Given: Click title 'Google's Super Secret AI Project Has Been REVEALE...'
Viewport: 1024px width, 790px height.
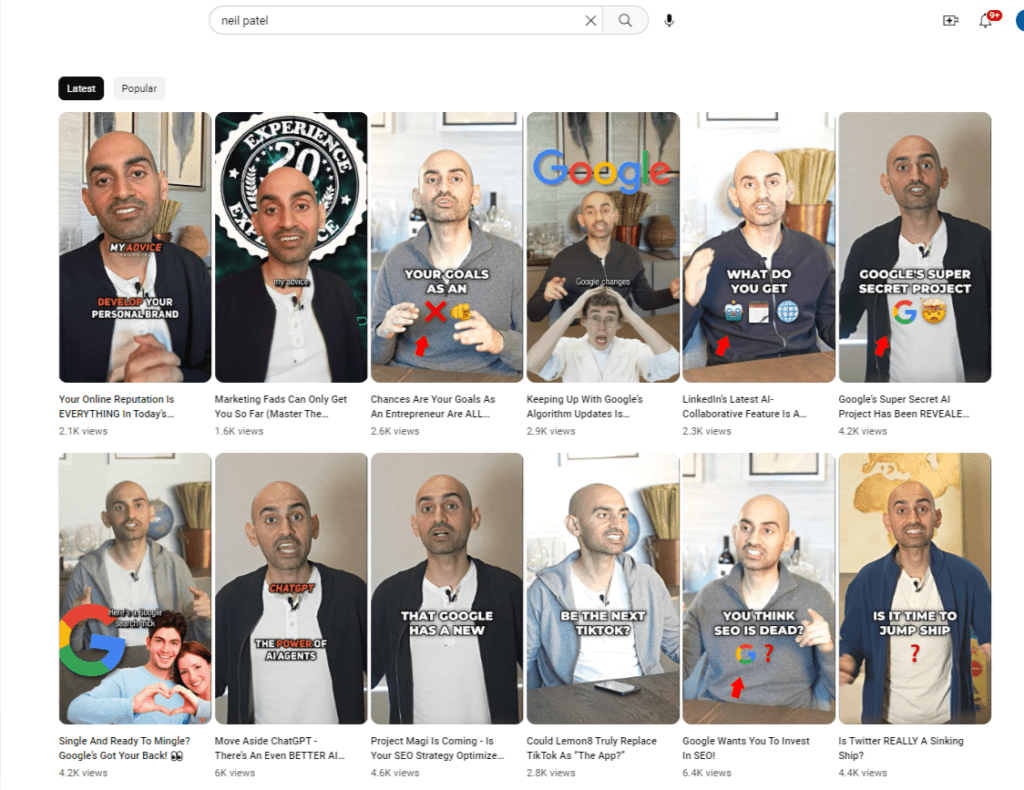Looking at the screenshot, I should click(904, 406).
